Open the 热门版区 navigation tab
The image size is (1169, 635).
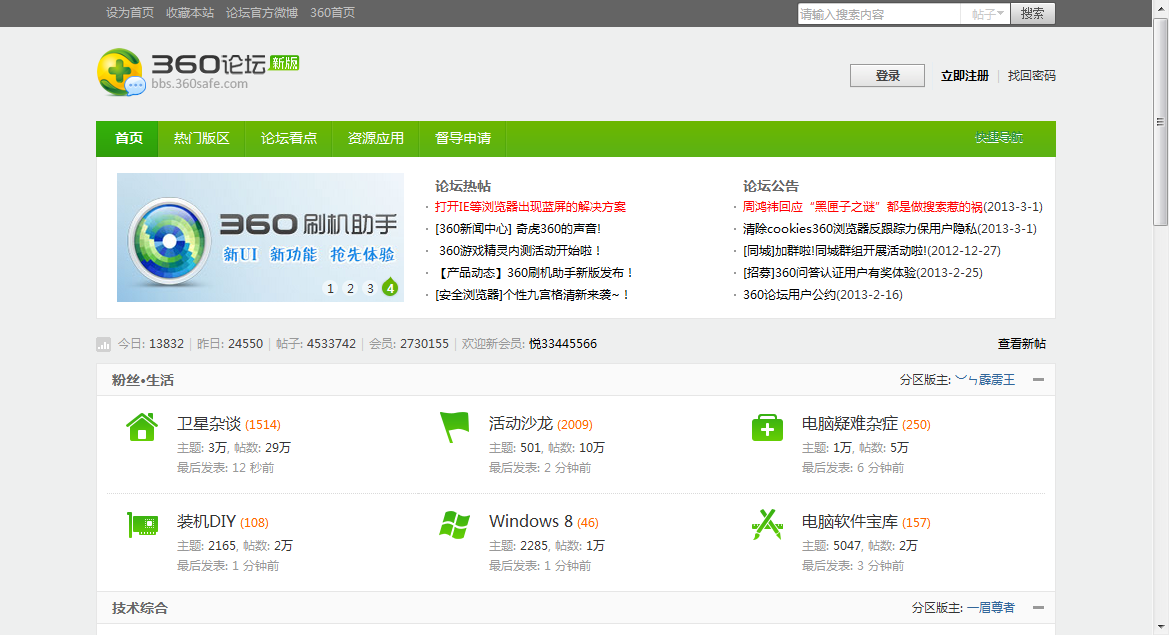point(201,139)
